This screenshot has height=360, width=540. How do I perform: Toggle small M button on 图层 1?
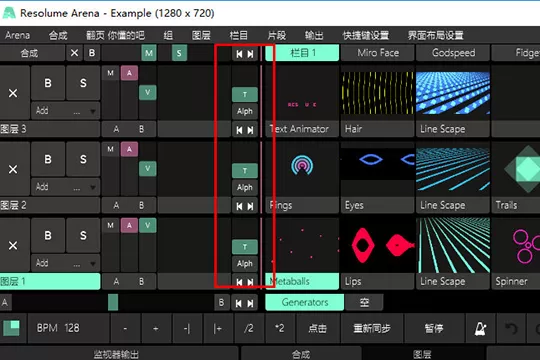(111, 225)
